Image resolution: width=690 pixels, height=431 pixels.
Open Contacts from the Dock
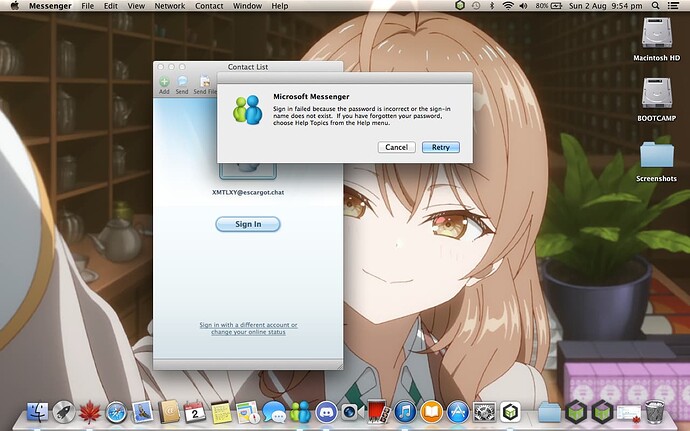click(169, 413)
